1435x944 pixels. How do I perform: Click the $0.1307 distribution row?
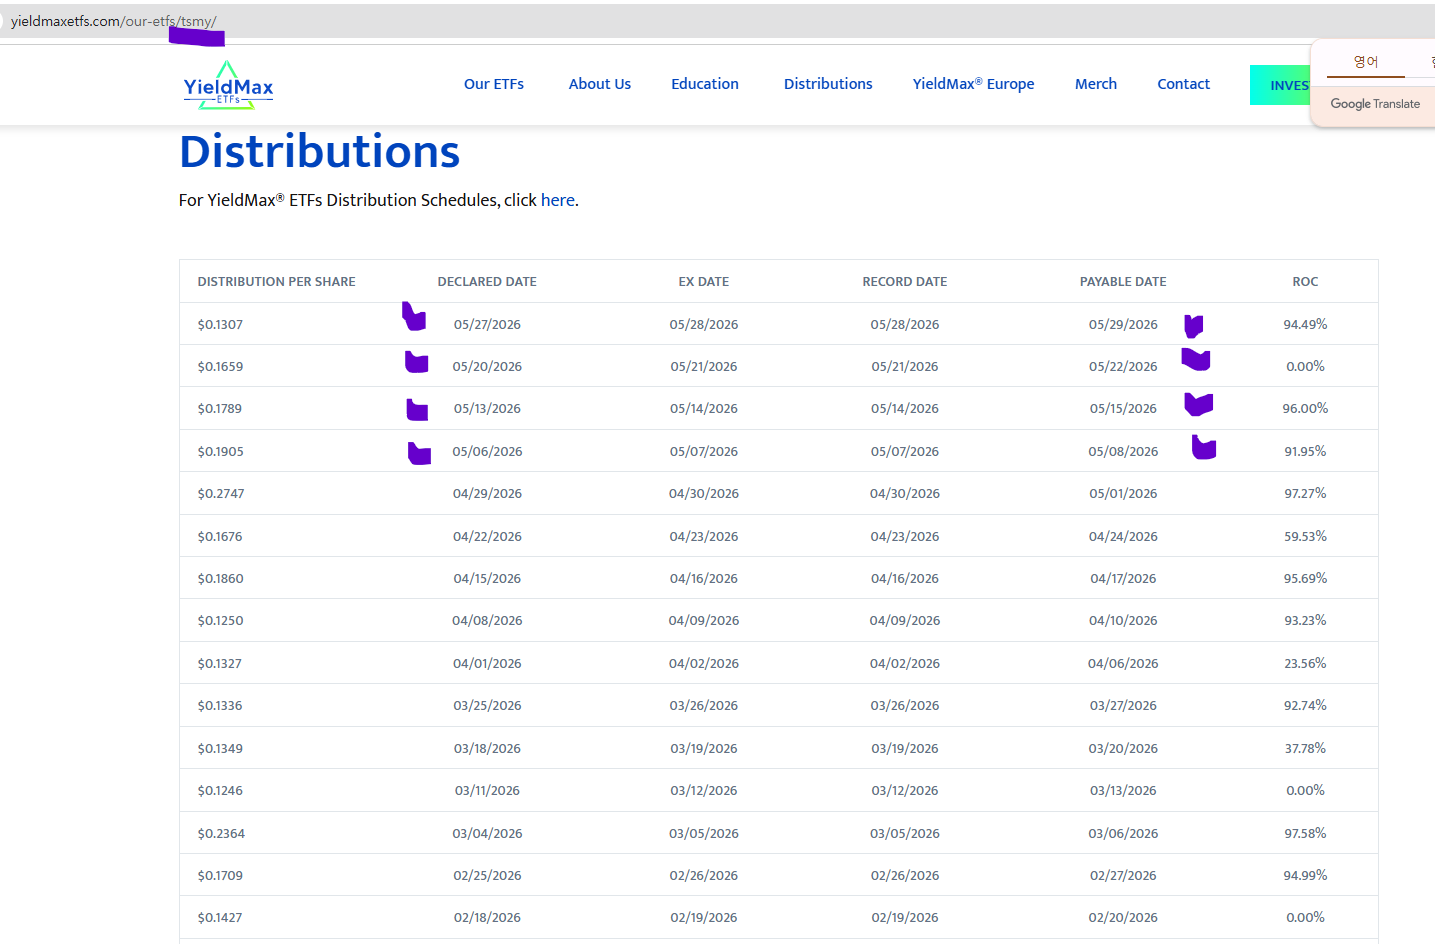click(x=778, y=324)
